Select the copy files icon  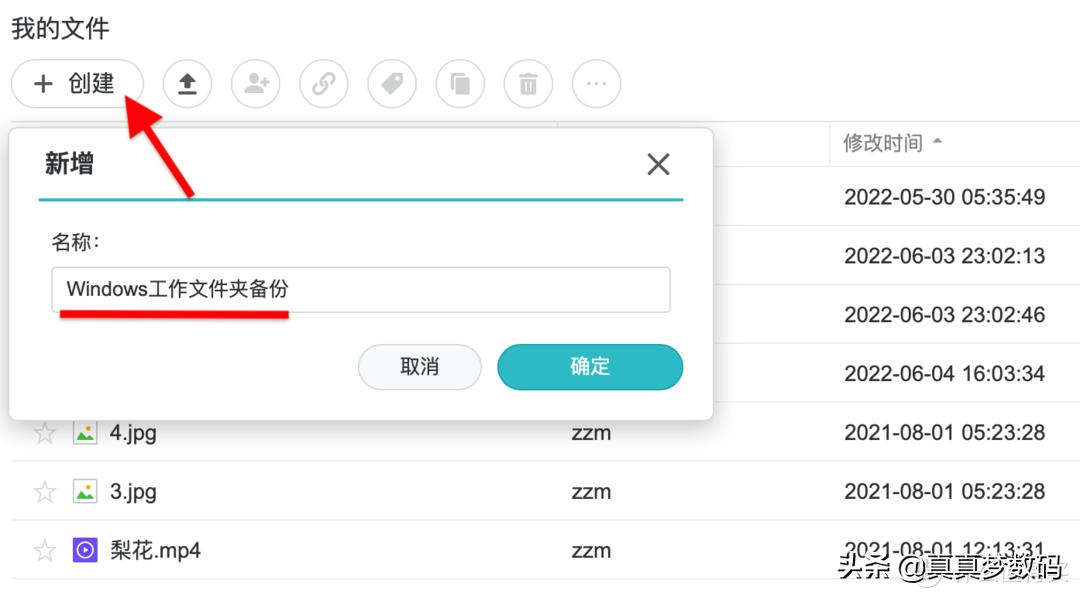click(459, 84)
